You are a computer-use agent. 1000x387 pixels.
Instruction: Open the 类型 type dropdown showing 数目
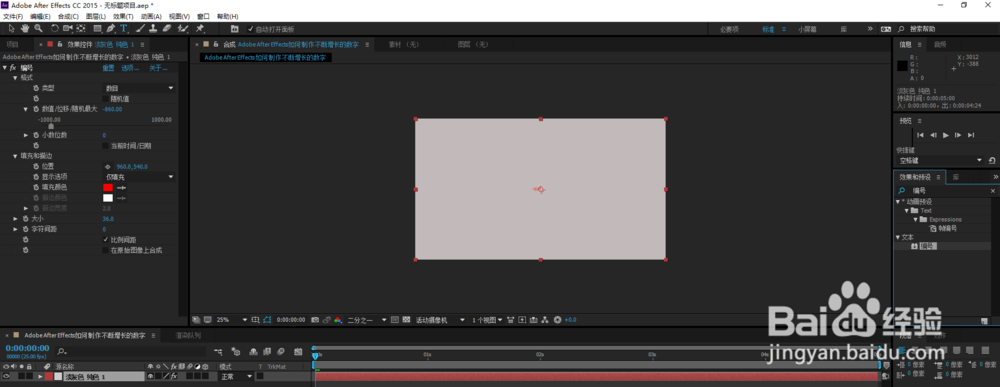pyautogui.click(x=139, y=88)
